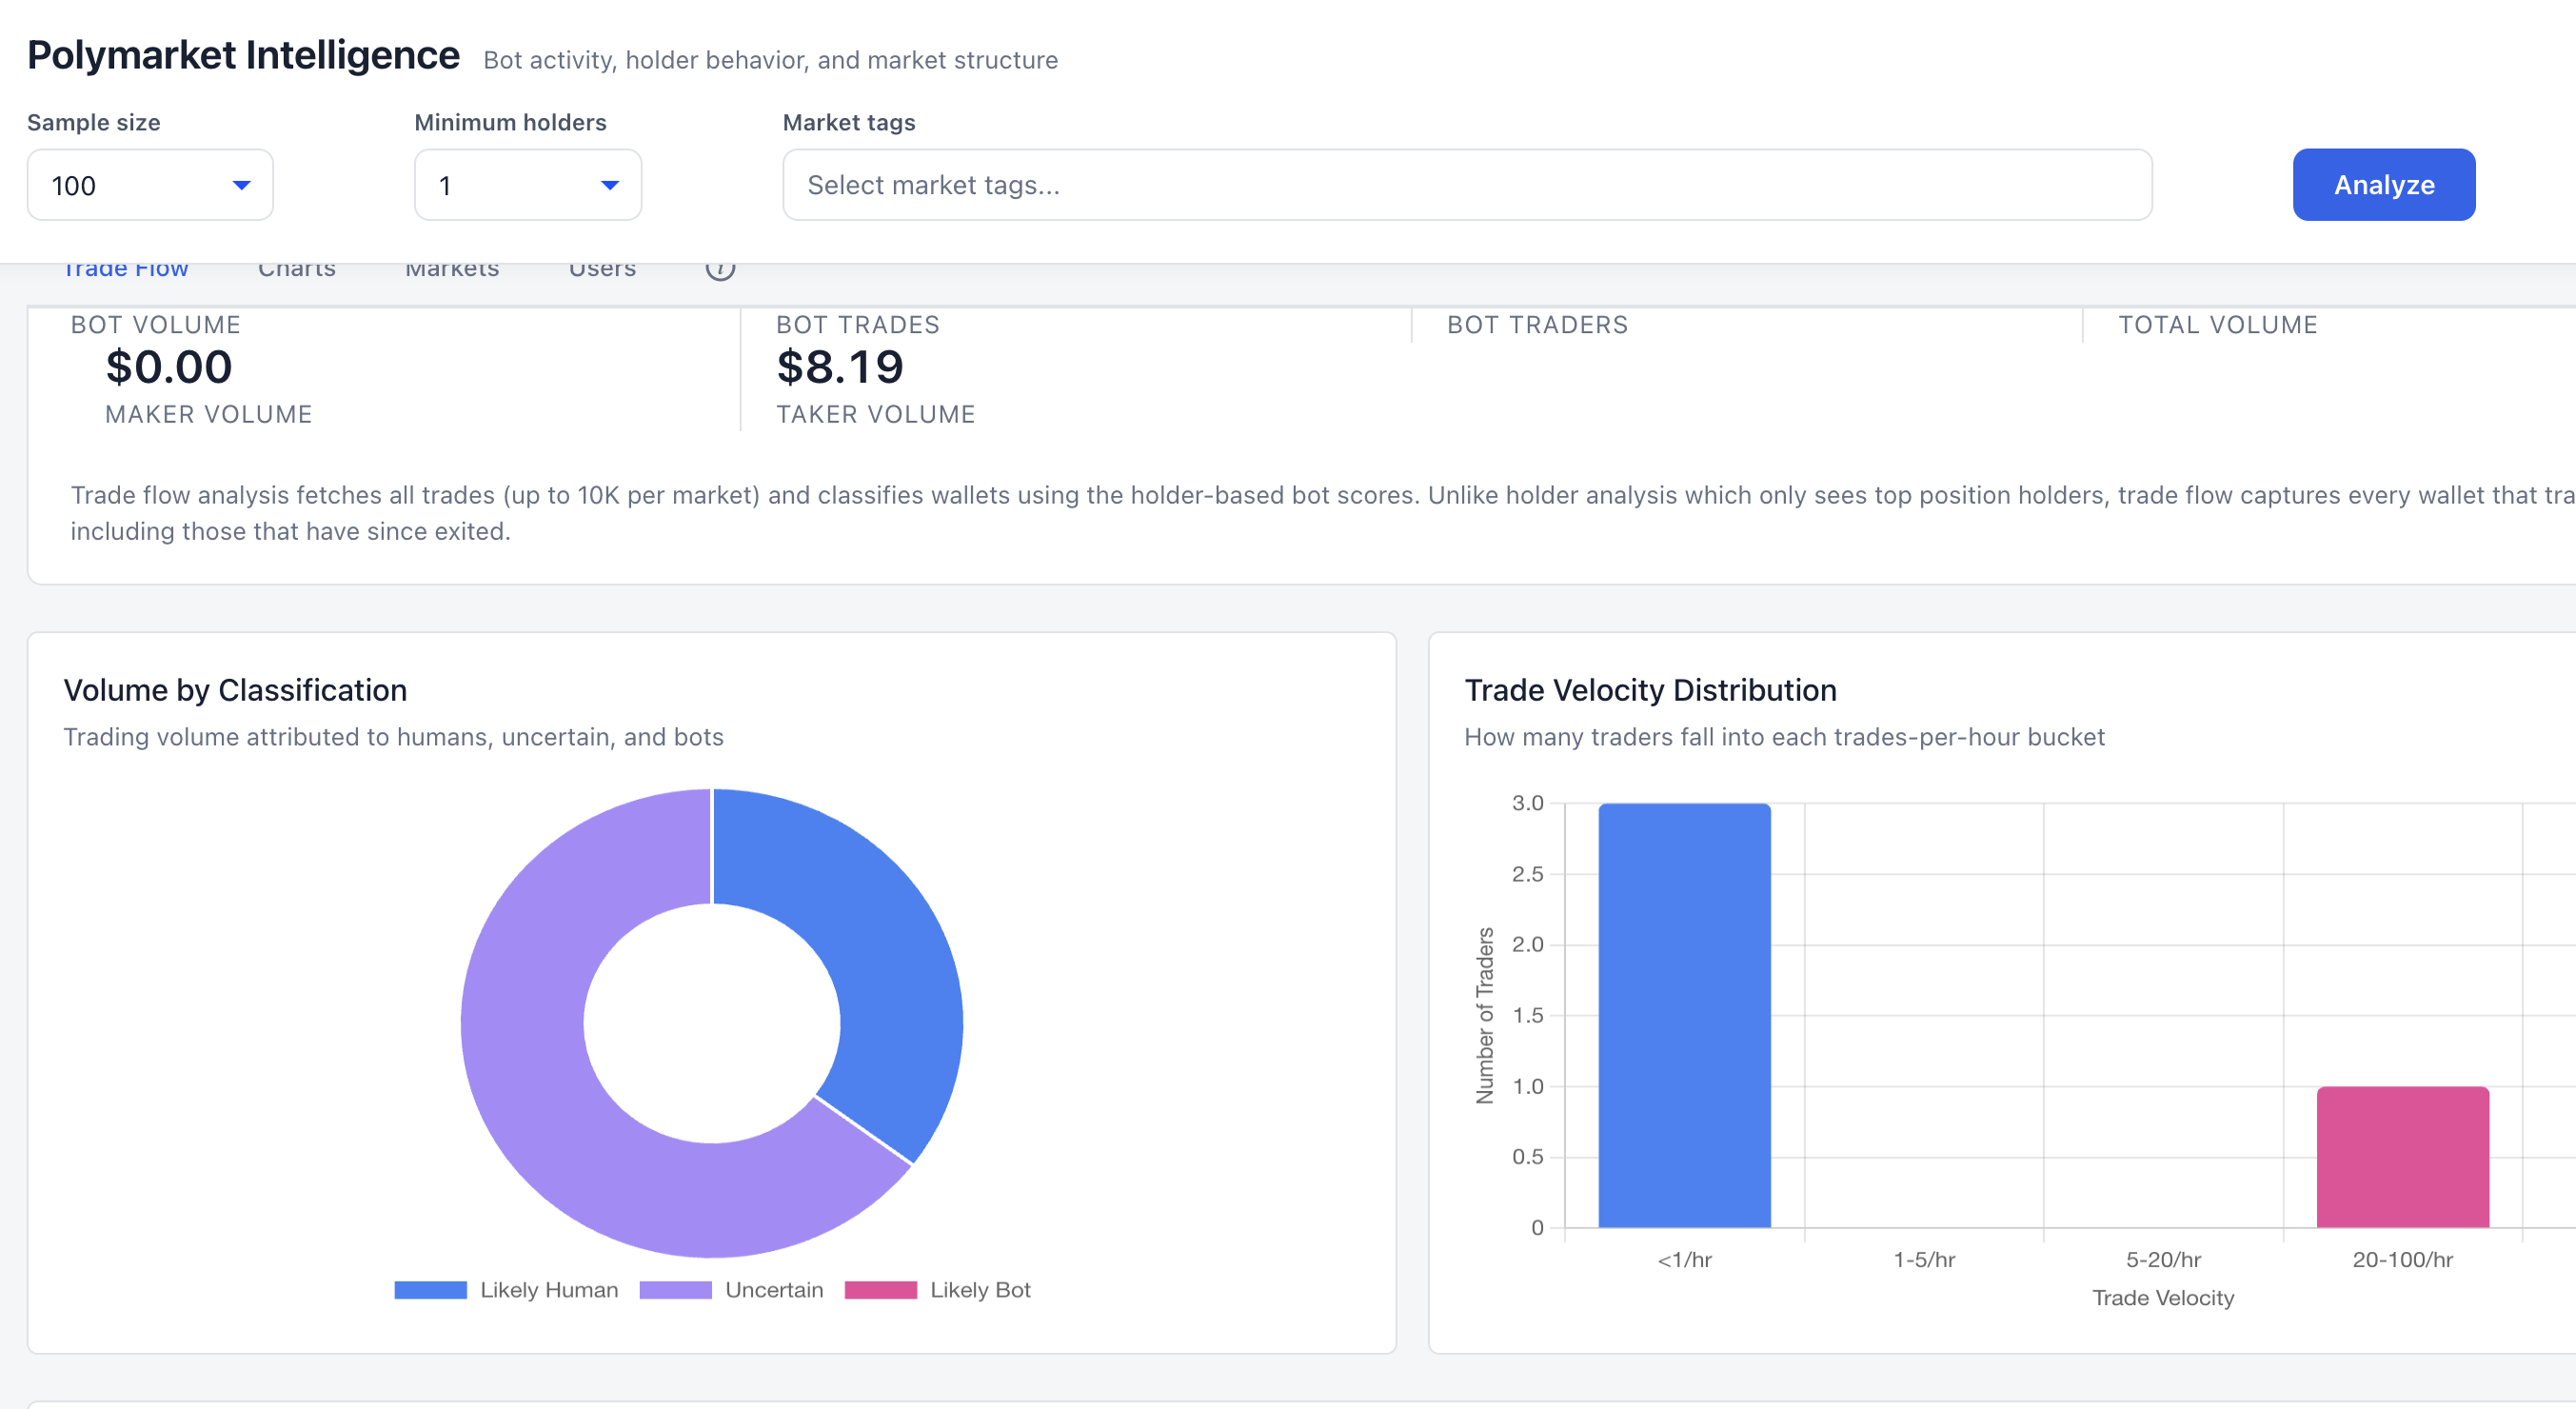Click the pink 20-100/hr bar

pyautogui.click(x=2402, y=1157)
